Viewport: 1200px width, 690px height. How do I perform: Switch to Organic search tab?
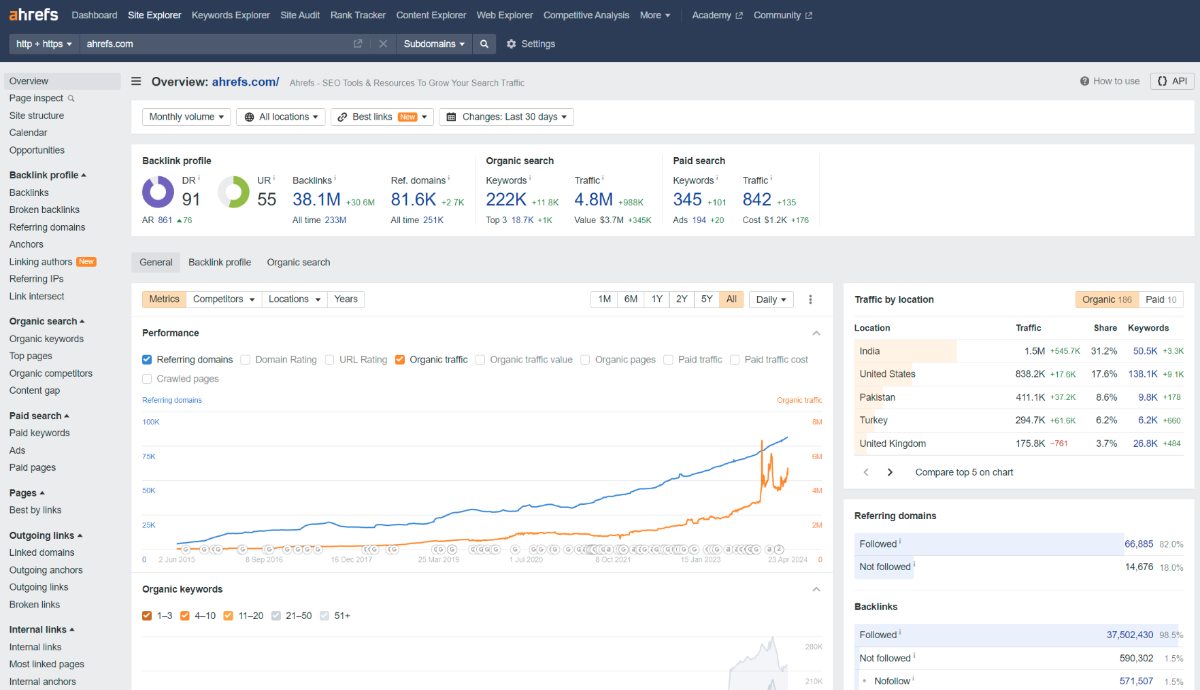(x=298, y=262)
